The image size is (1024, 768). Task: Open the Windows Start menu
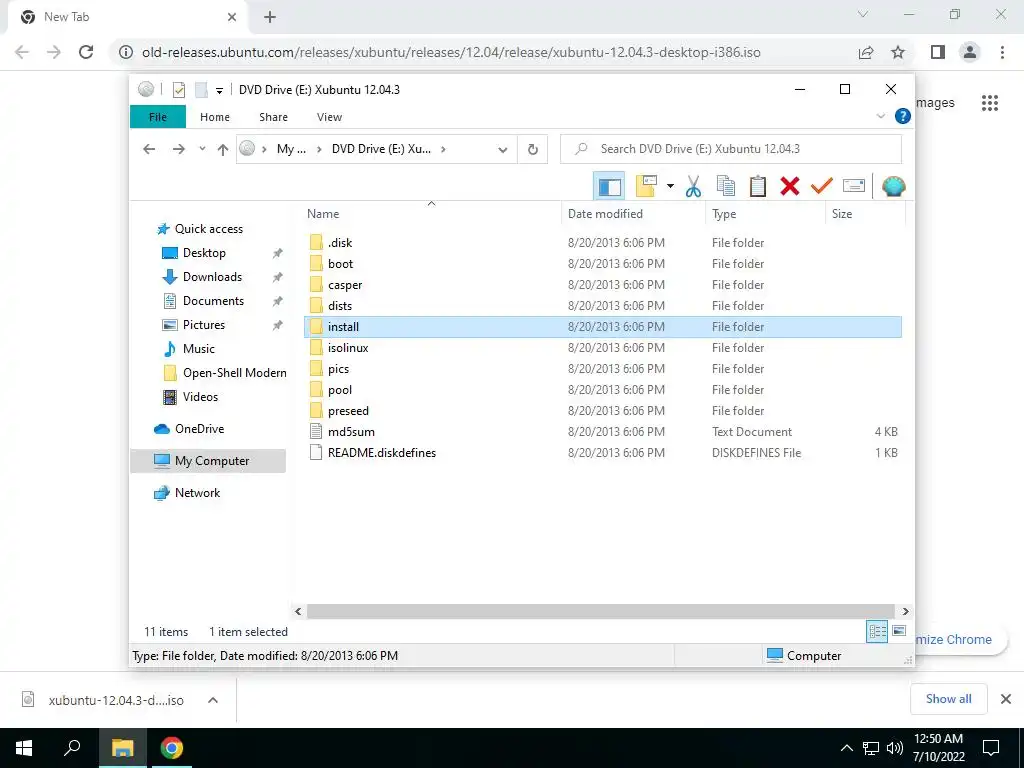24,748
